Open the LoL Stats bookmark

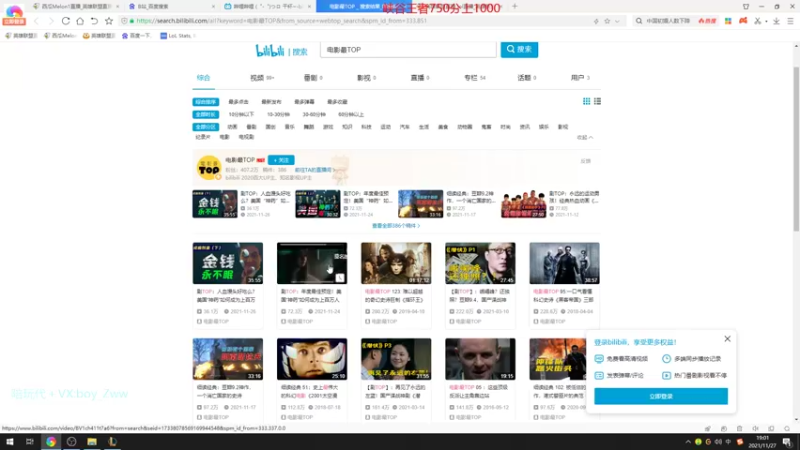(176, 36)
